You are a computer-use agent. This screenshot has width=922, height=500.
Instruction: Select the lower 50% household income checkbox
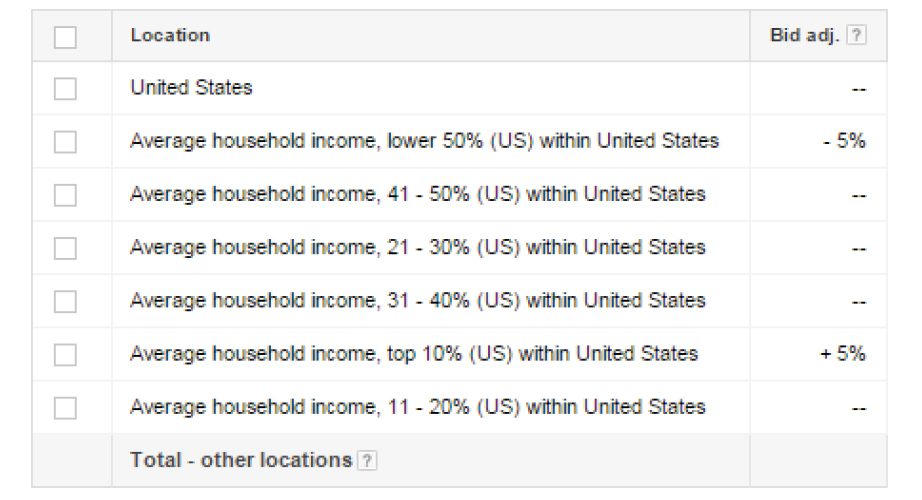point(65,142)
